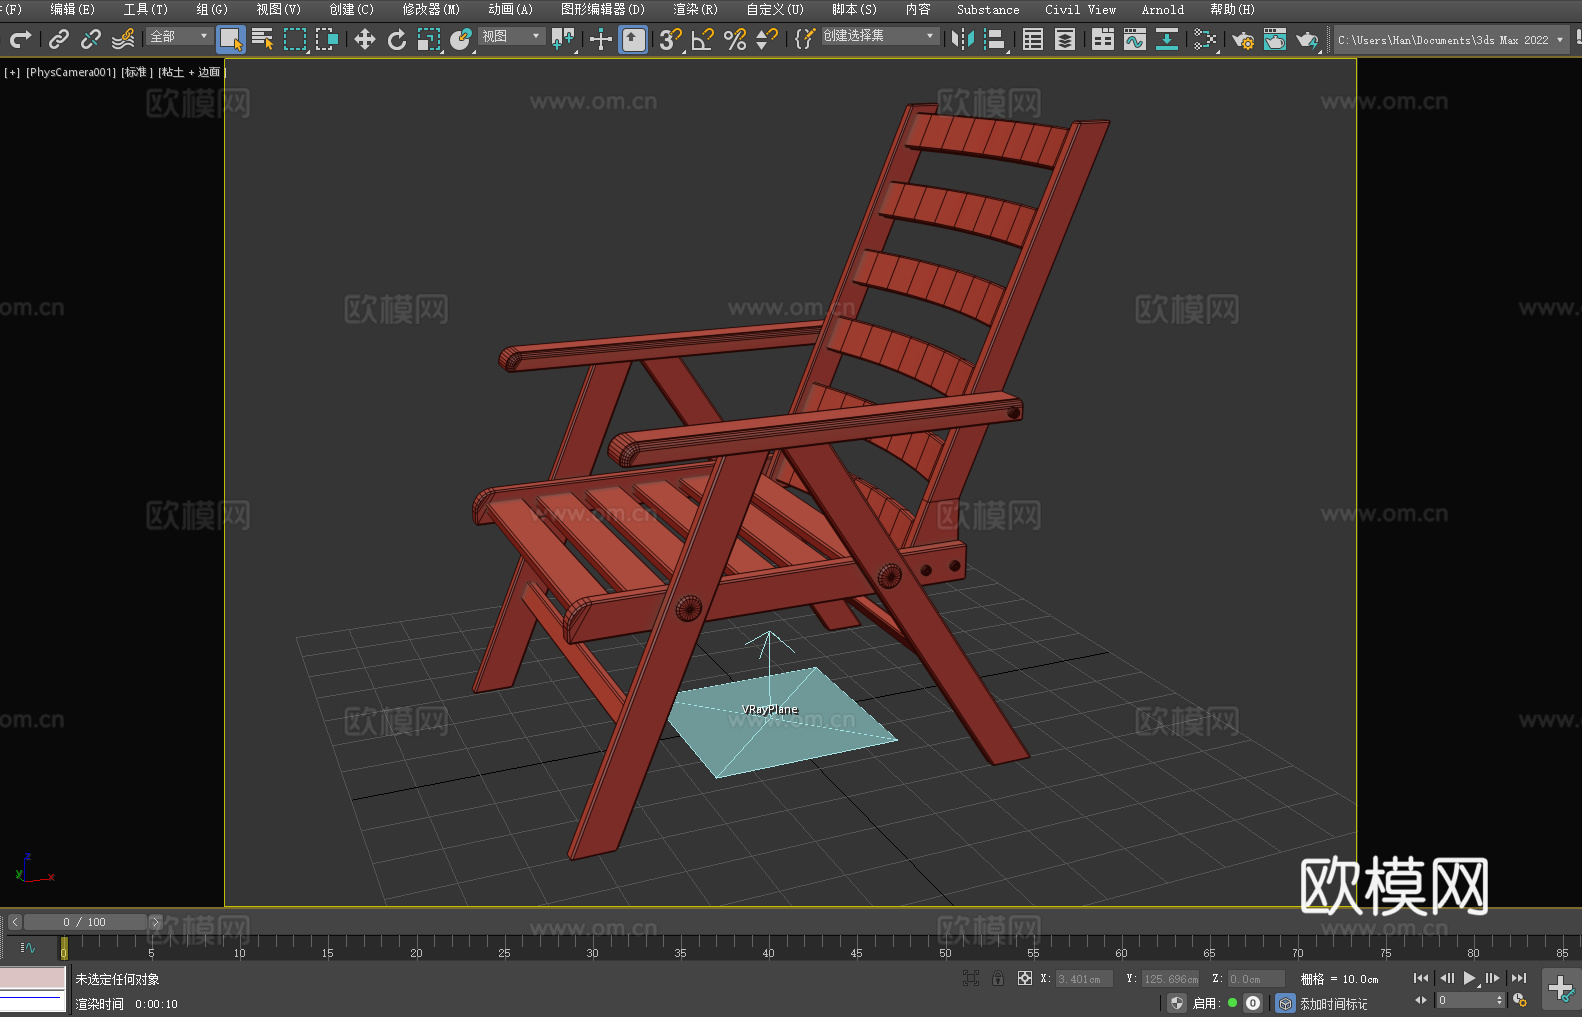Screen dimensions: 1582x1017
Task: Open Select by Name list icon
Action: click(x=263, y=39)
